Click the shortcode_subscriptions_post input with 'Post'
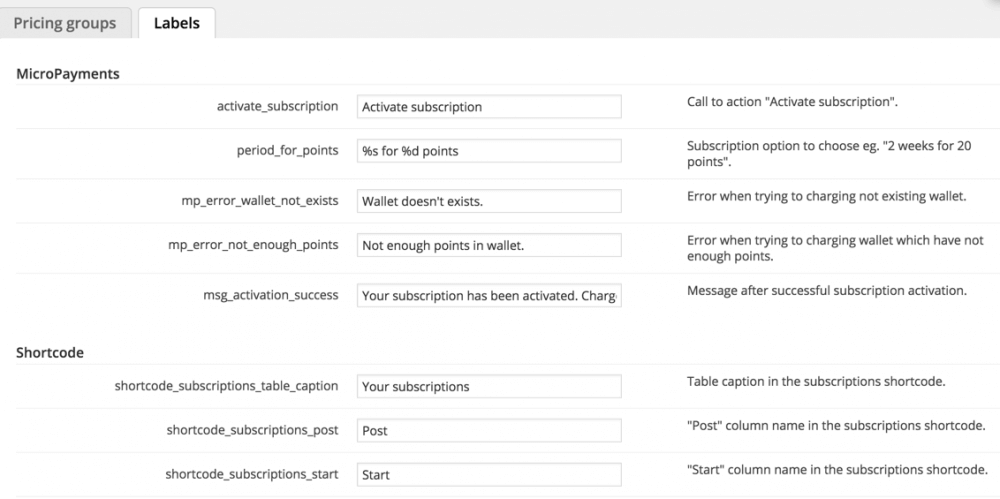This screenshot has width=1000, height=499. 489,430
